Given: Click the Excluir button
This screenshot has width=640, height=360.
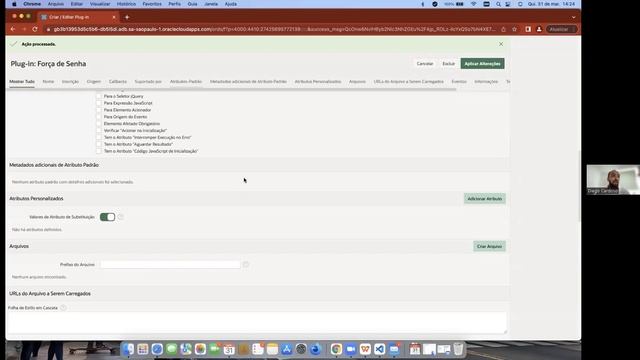Looking at the screenshot, I should 448,64.
